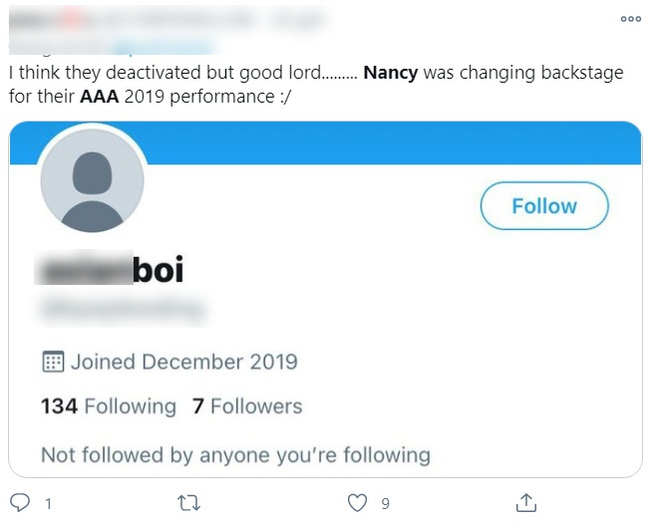Open the 134 Following list
650x524 pixels.
pyautogui.click(x=108, y=406)
